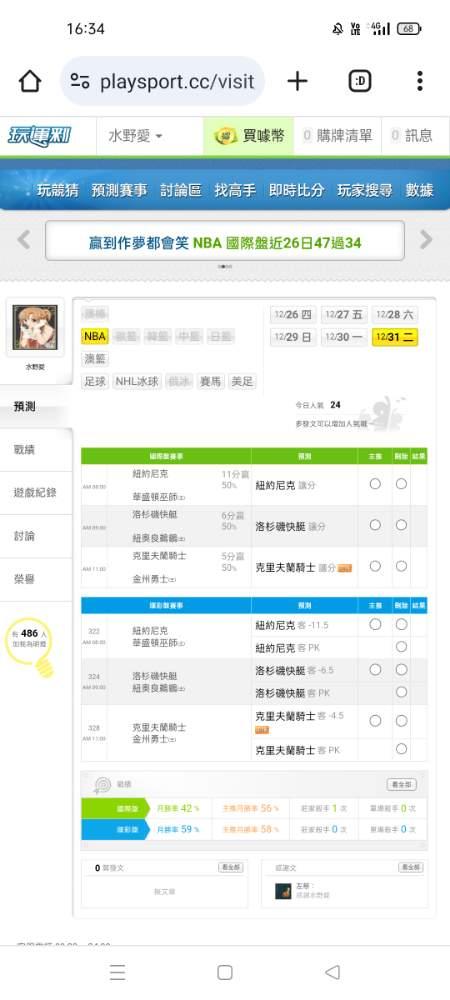The height and width of the screenshot is (1000, 450).
Task: Open 購牌清單 purchase list
Action: (x=337, y=136)
